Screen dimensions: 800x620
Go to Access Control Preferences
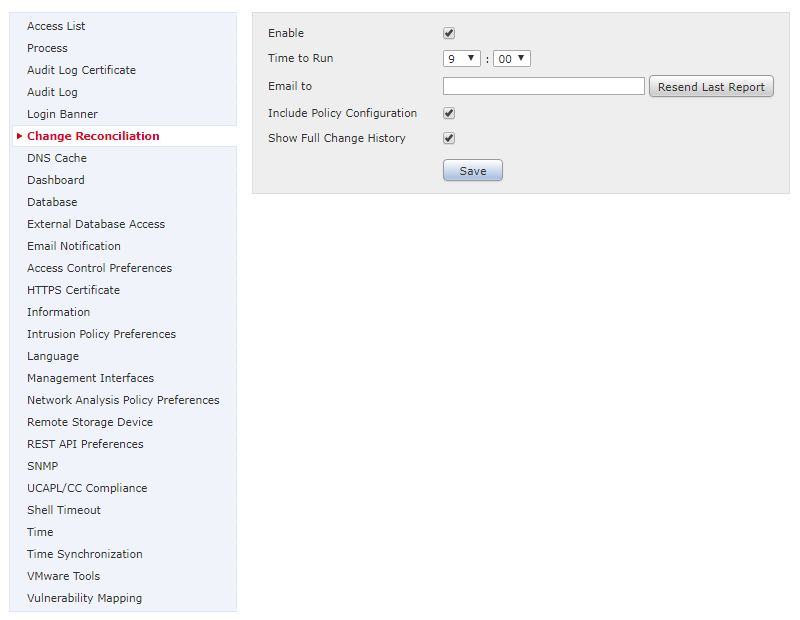coord(99,267)
